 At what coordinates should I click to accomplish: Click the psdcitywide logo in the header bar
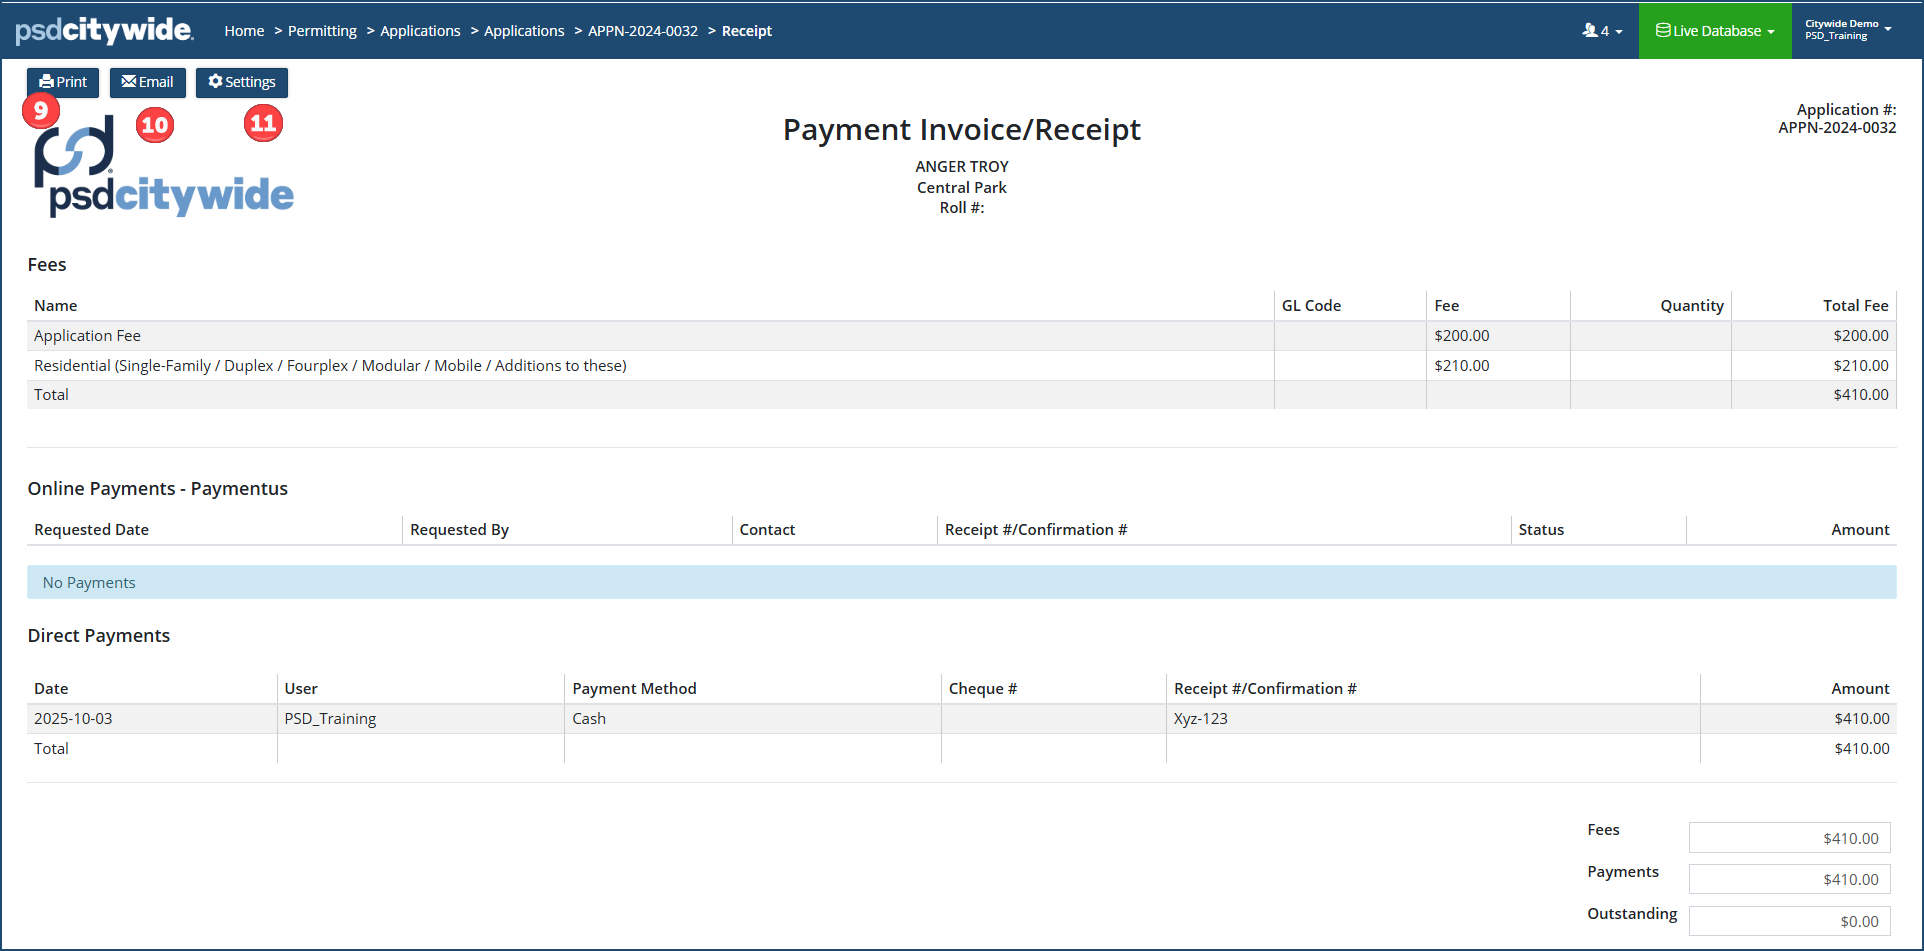click(x=104, y=30)
